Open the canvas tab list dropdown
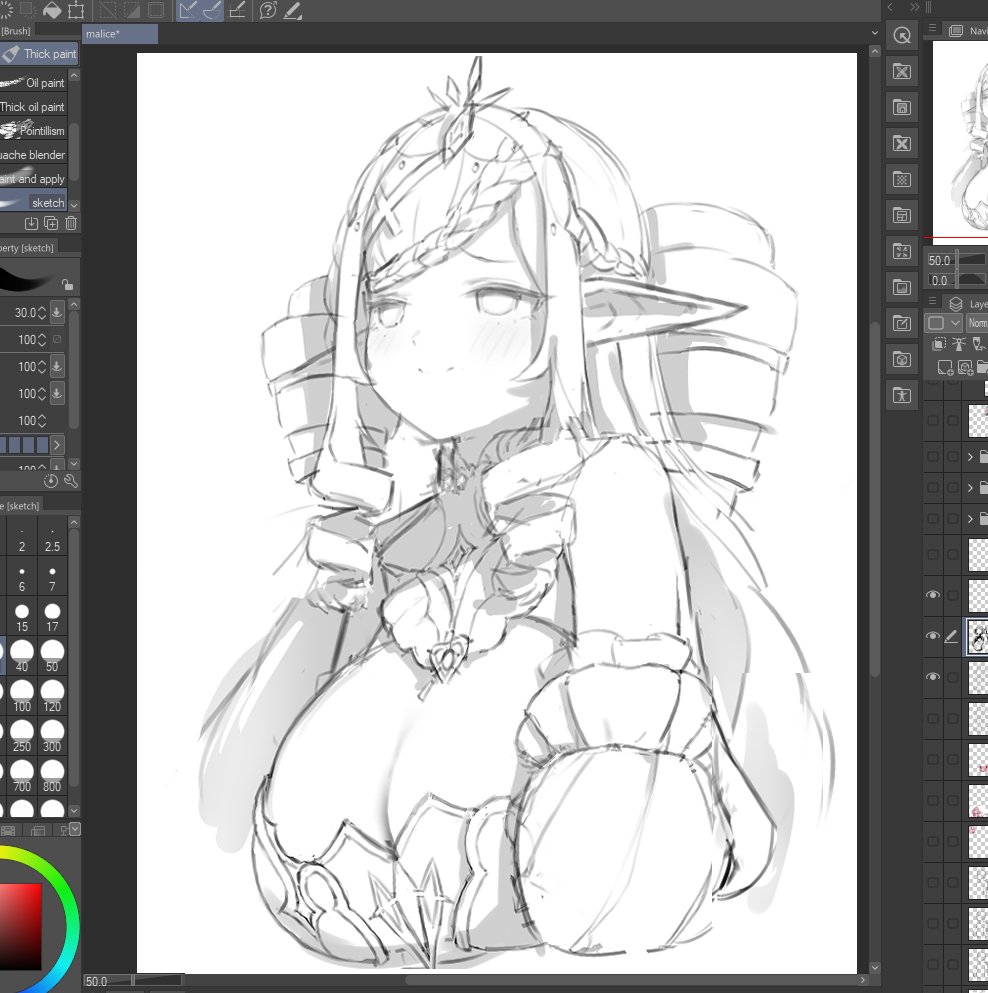Viewport: 988px width, 993px height. pos(875,33)
